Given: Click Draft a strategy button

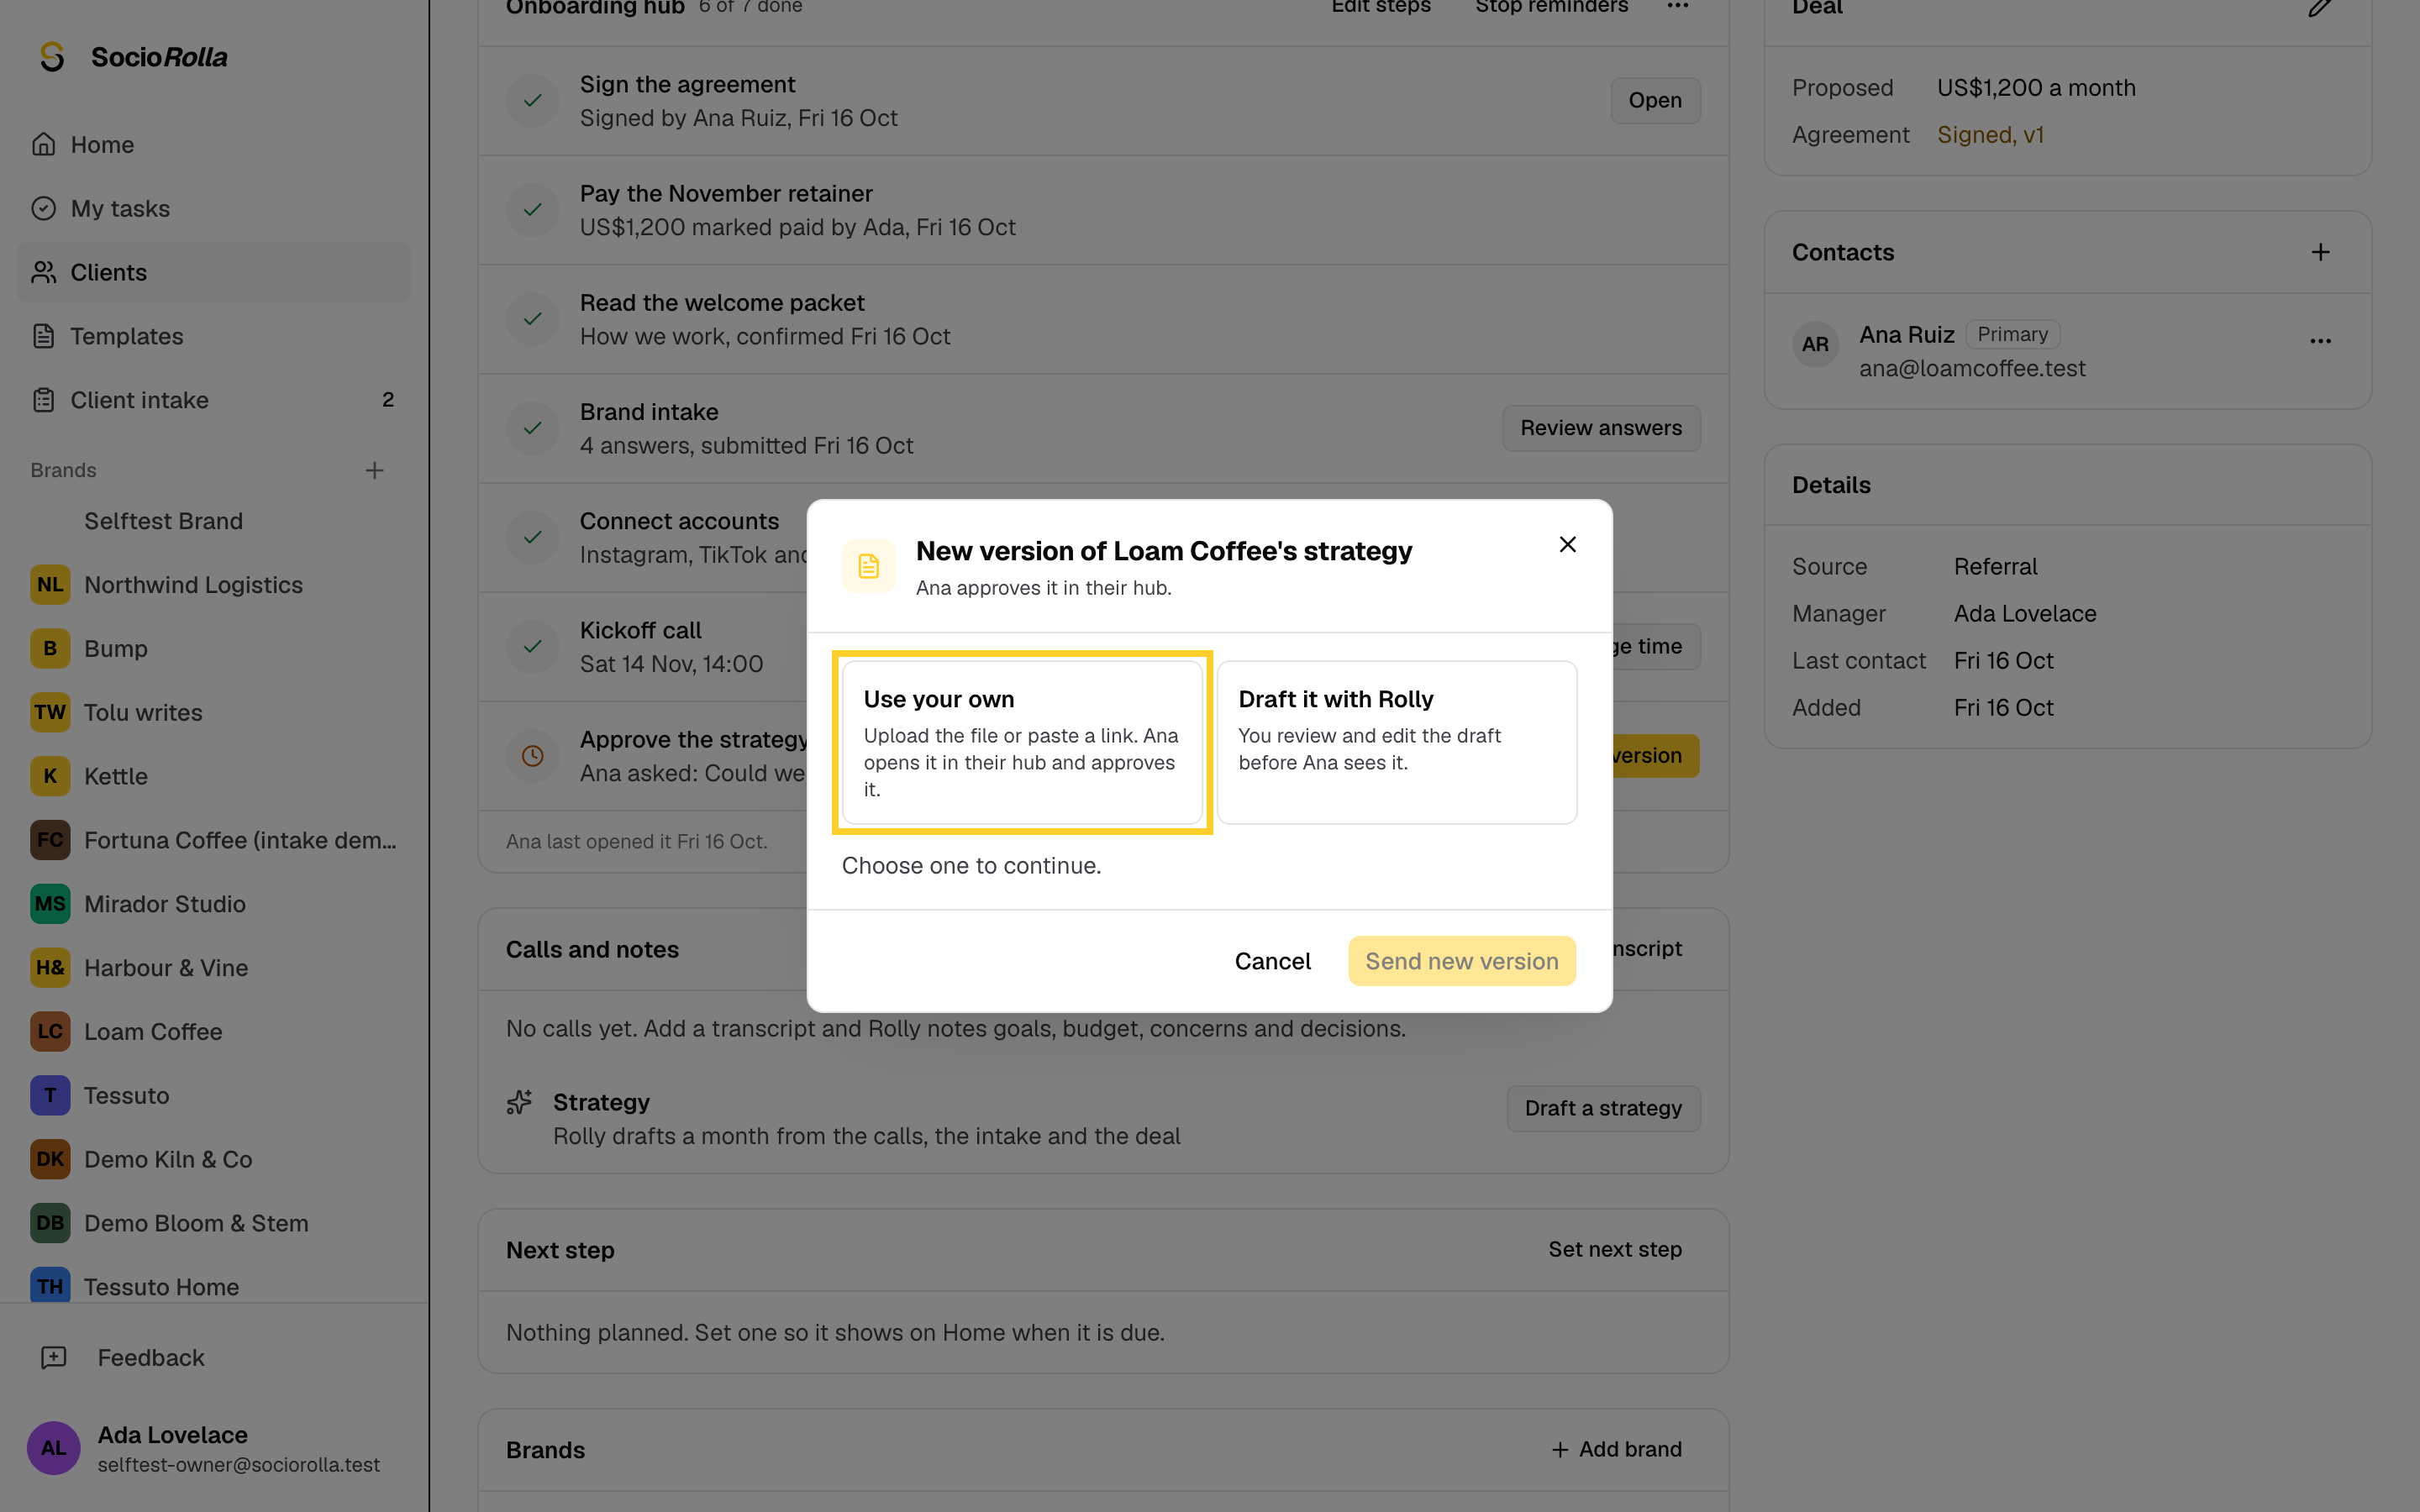Looking at the screenshot, I should point(1603,1108).
